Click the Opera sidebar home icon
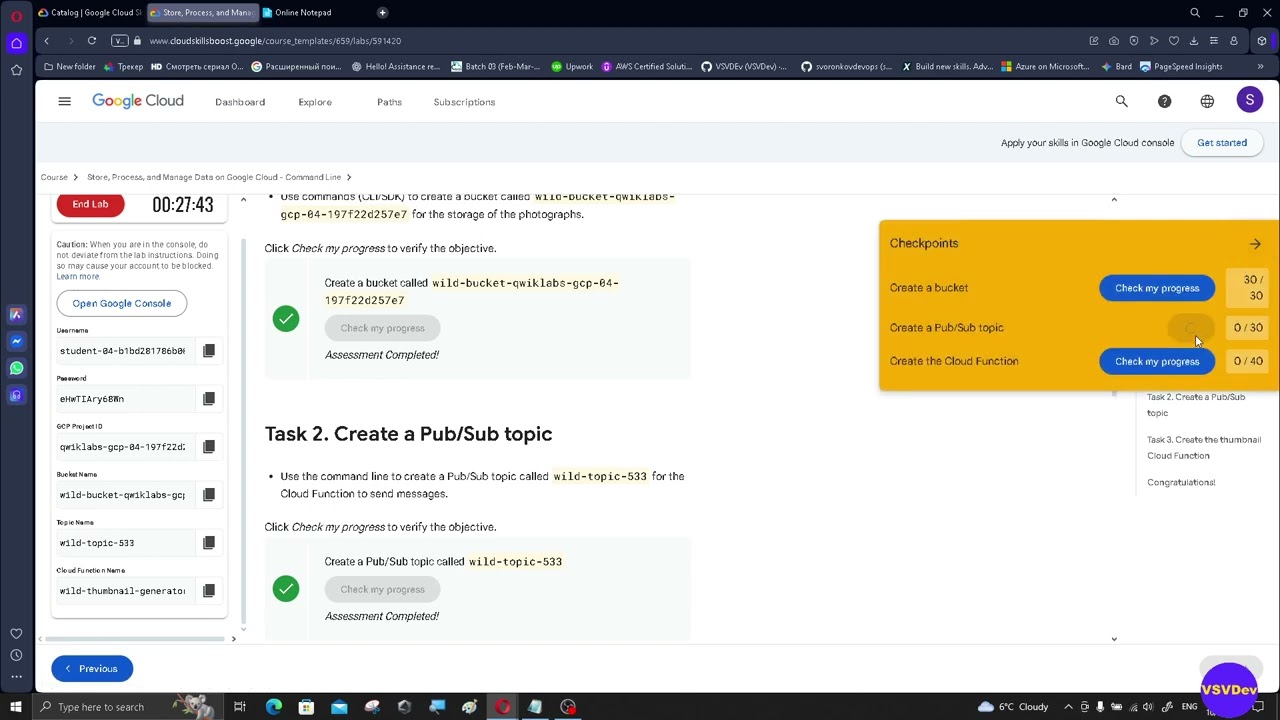This screenshot has height=720, width=1280. (x=16, y=43)
